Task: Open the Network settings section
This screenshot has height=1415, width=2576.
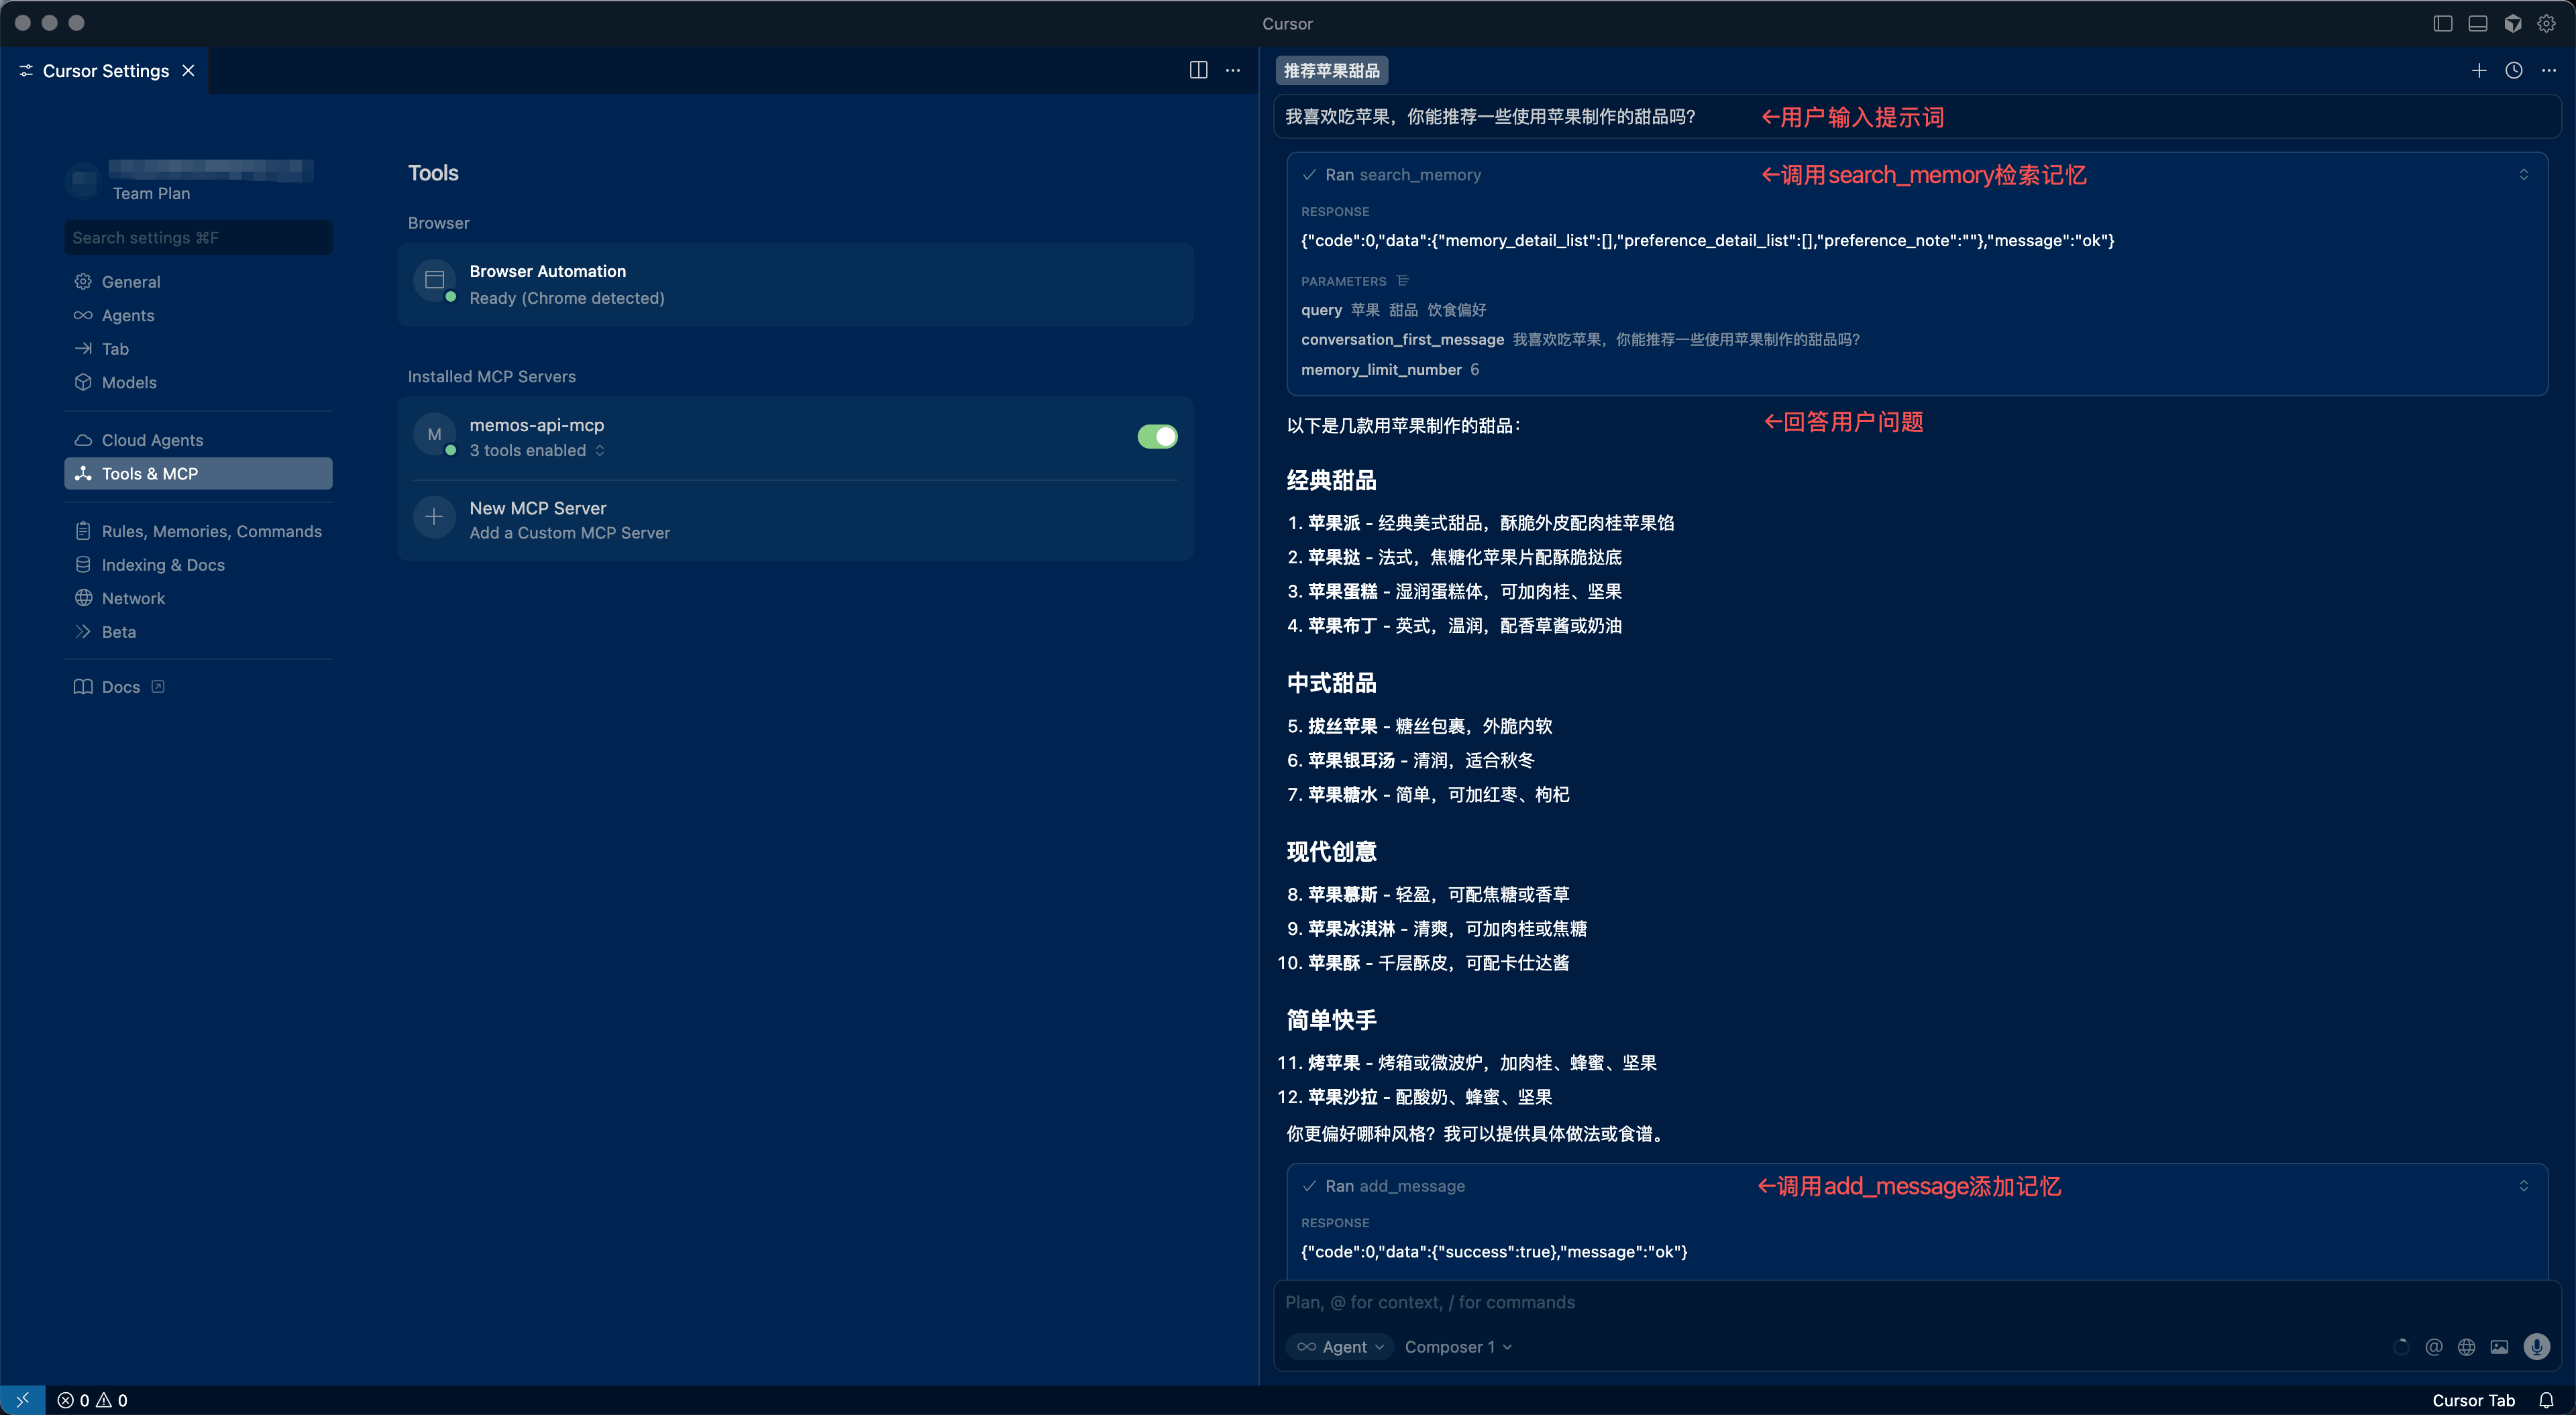Action: point(133,598)
